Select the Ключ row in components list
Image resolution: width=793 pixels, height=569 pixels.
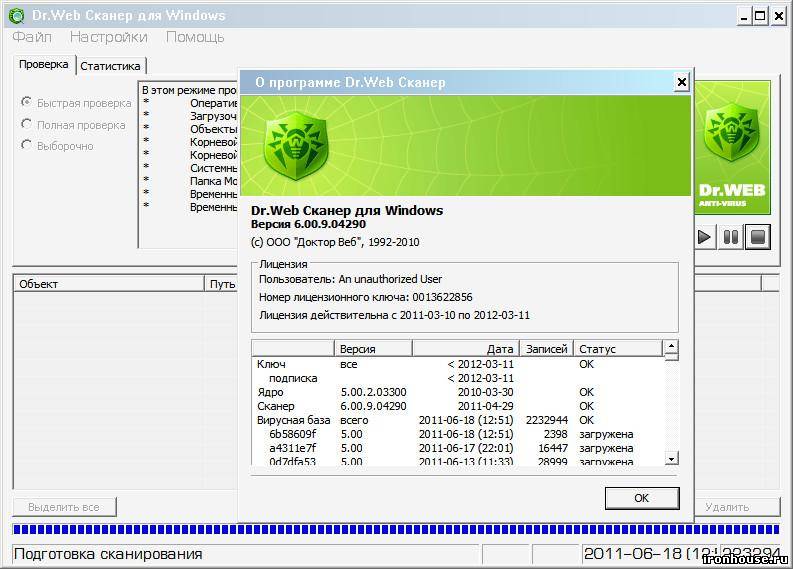[458, 364]
